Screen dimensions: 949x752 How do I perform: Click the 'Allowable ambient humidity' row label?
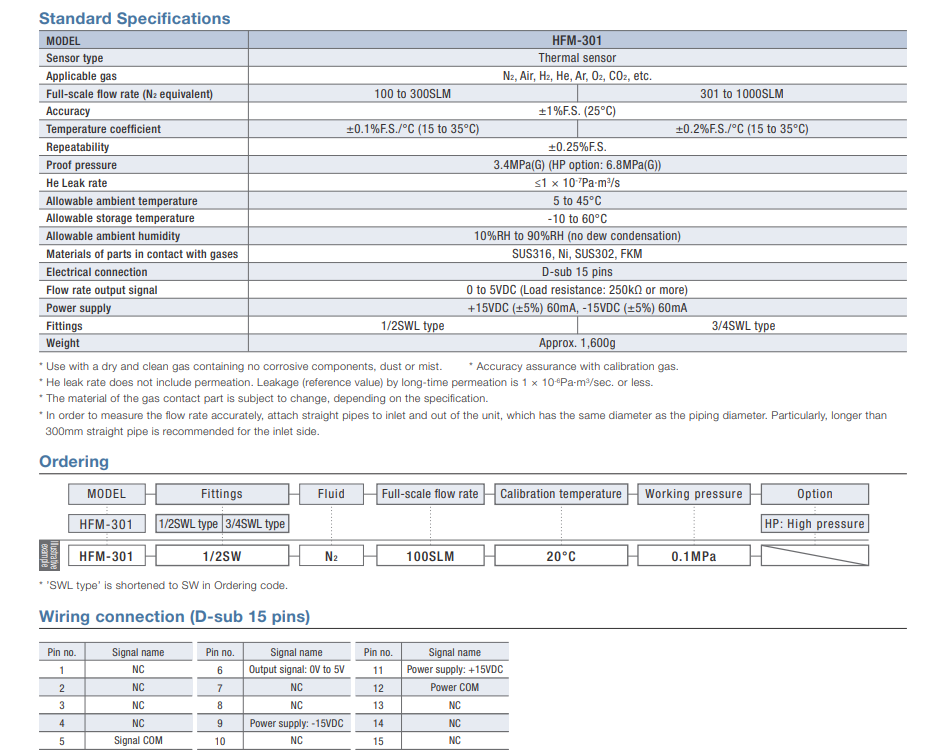click(113, 236)
